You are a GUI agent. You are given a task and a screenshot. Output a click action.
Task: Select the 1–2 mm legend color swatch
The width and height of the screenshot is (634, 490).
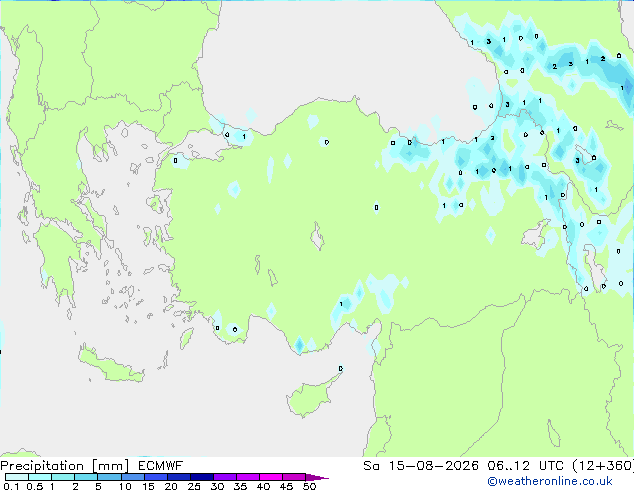point(63,477)
